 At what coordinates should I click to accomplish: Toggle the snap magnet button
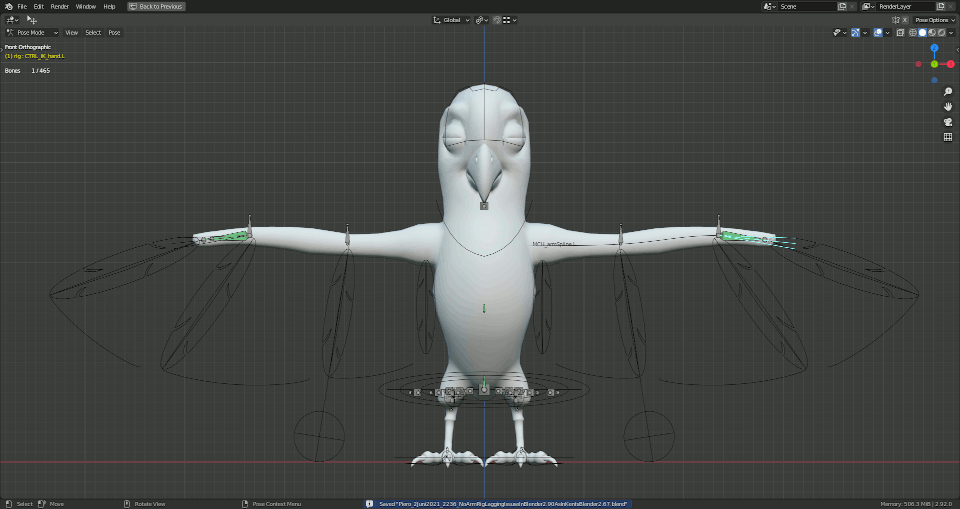(x=497, y=20)
